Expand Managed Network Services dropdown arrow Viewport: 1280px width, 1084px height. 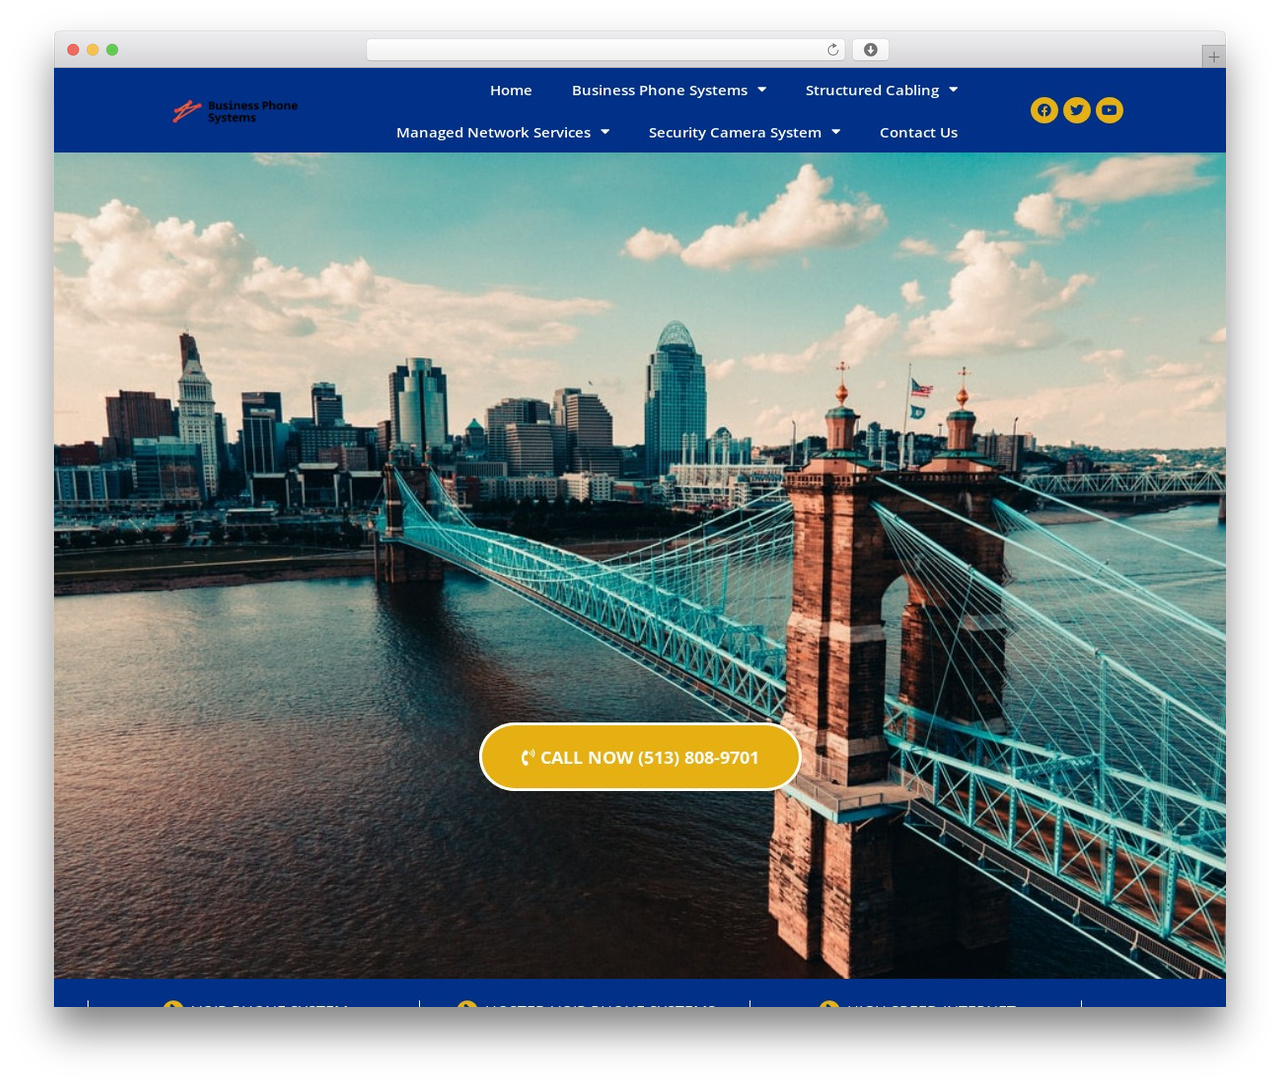(605, 132)
